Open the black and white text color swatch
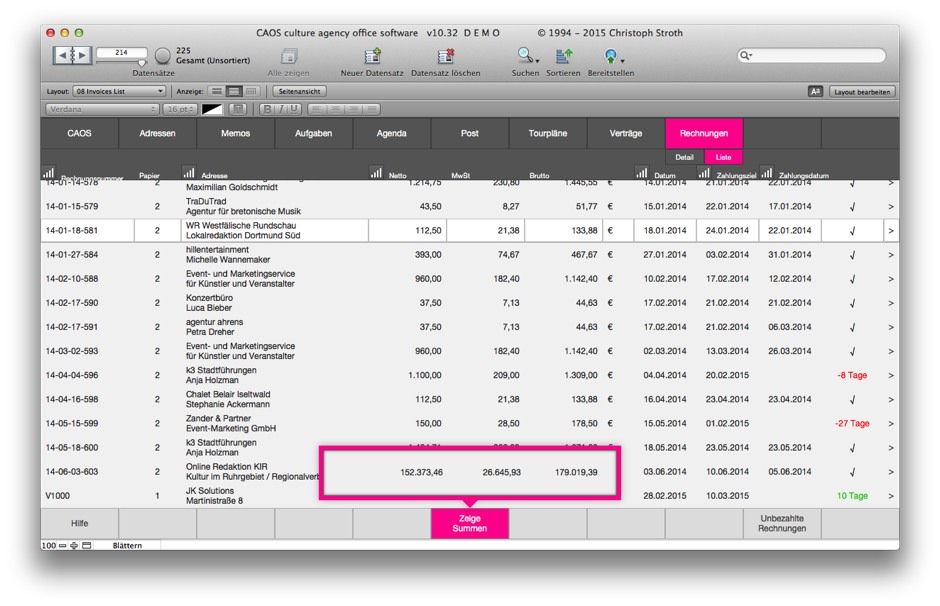The height and width of the screenshot is (606, 940). (x=212, y=109)
